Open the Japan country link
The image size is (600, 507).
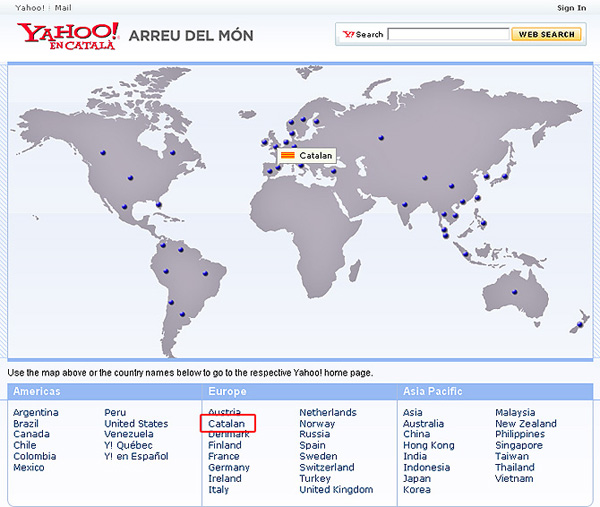[x=417, y=478]
